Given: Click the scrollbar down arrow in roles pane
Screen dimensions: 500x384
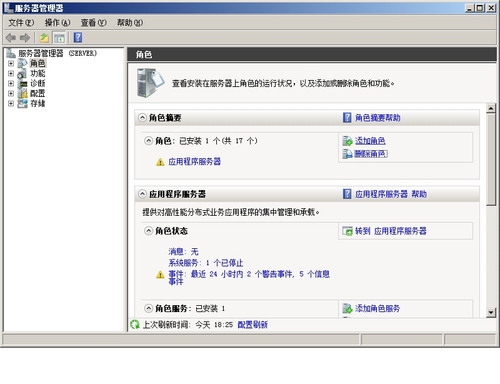Looking at the screenshot, I should (x=491, y=313).
